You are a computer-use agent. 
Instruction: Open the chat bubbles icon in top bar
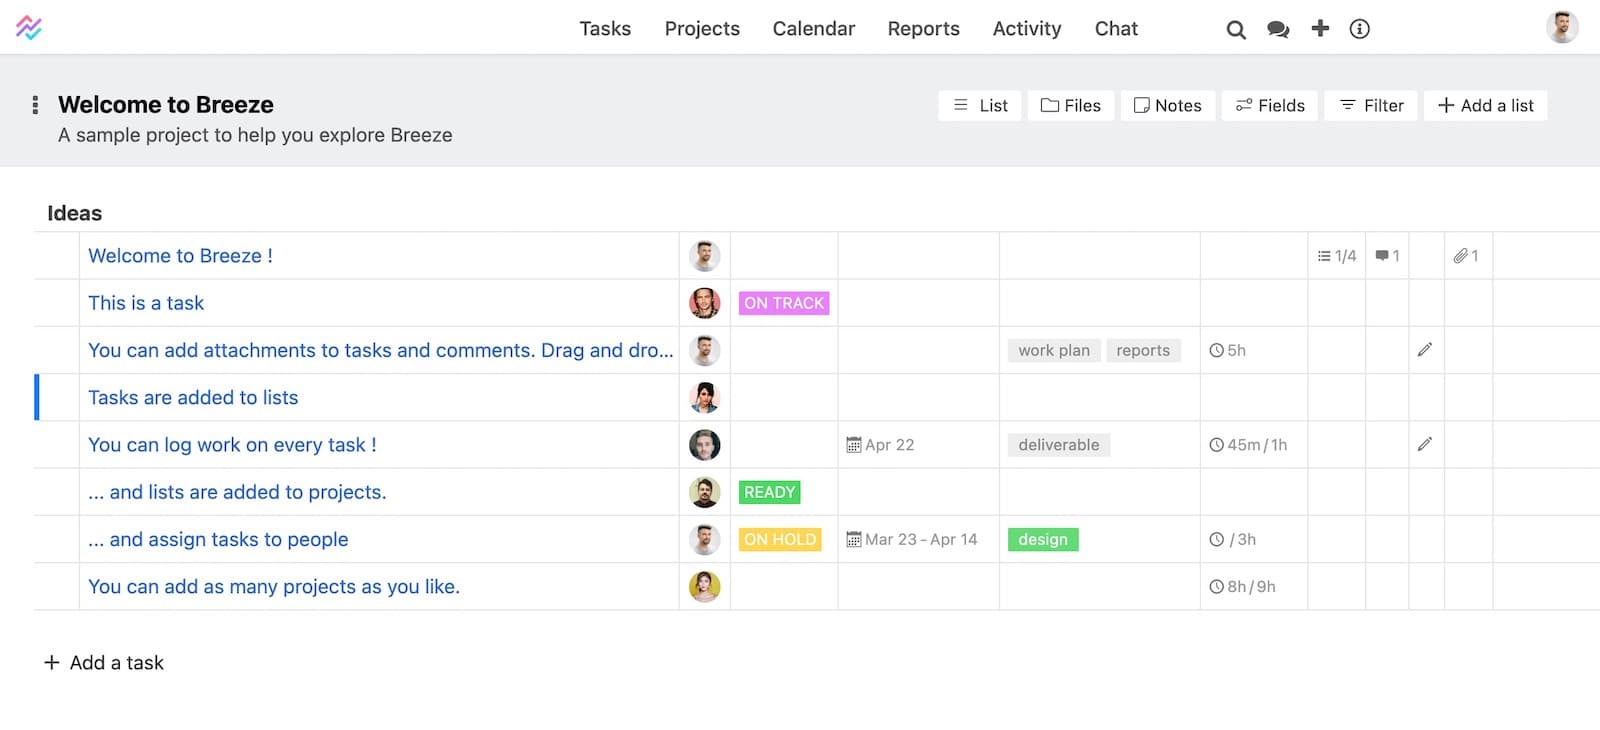point(1278,30)
